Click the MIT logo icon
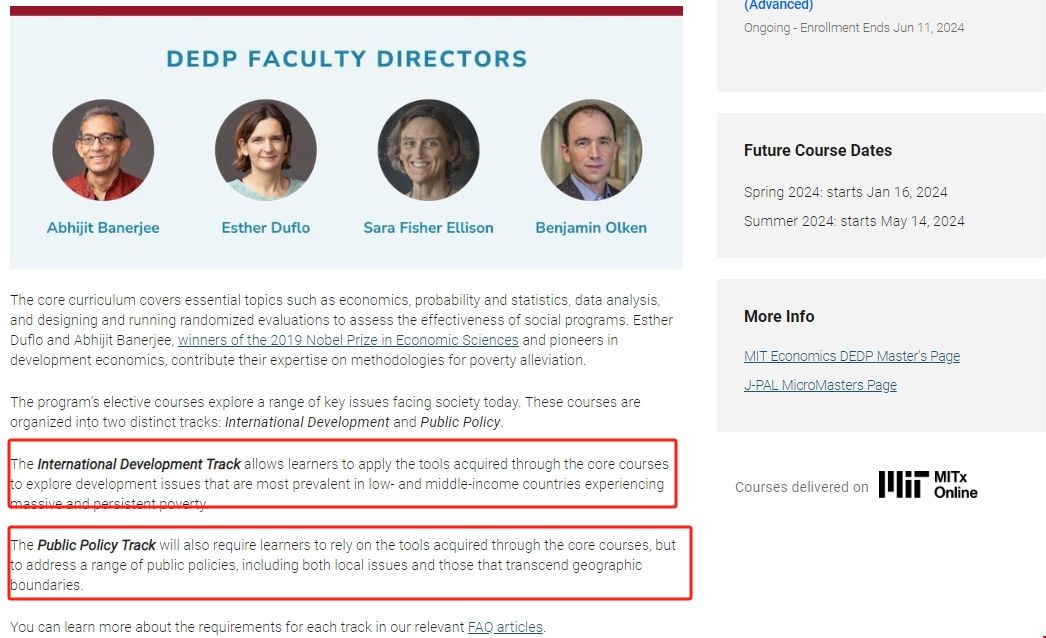 pos(902,485)
